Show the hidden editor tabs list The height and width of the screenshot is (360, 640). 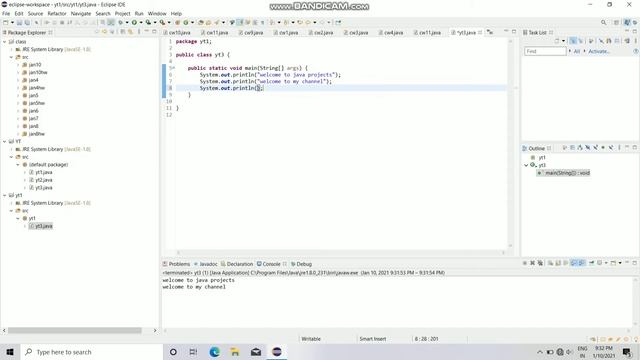[490, 32]
